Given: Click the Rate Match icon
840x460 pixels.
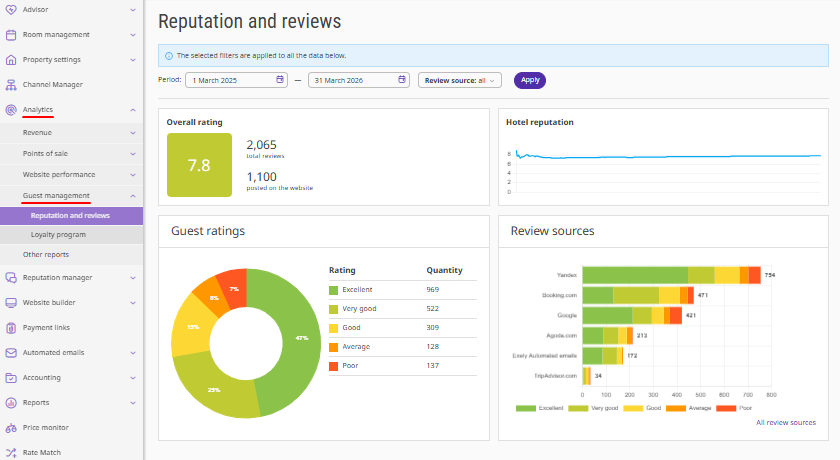Looking at the screenshot, I should coord(11,453).
